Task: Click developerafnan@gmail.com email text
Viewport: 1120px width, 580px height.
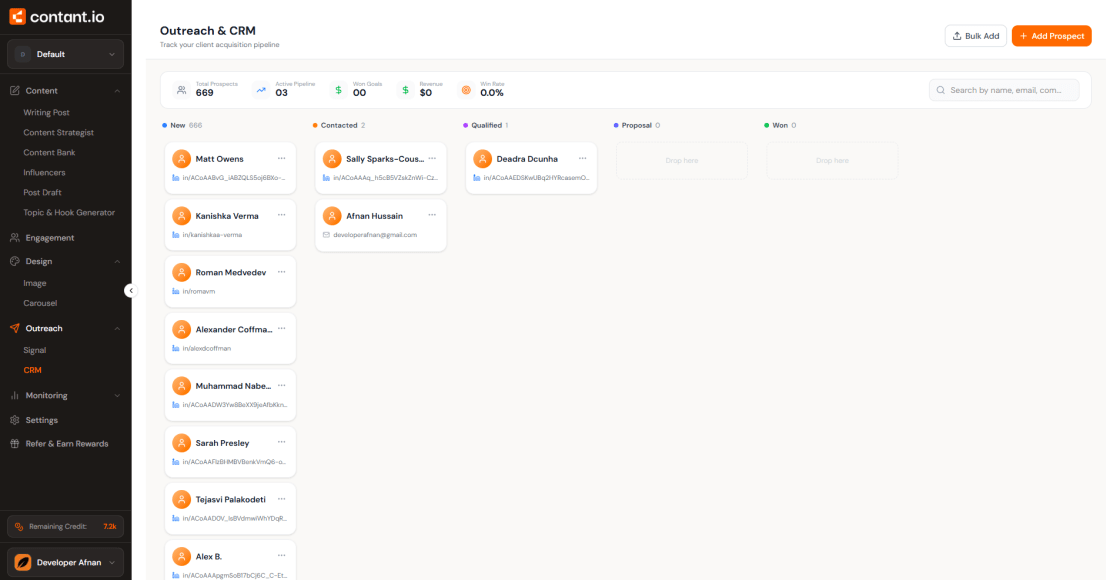Action: (x=375, y=234)
